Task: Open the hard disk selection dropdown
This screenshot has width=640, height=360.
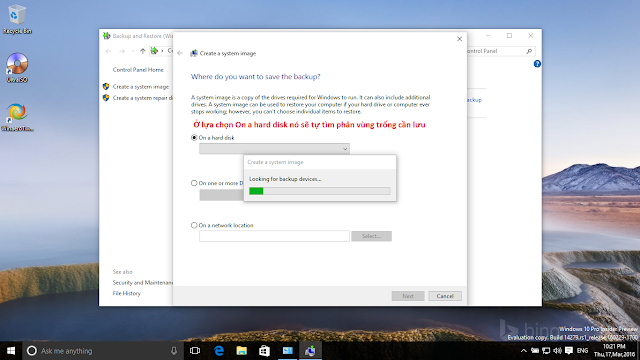Action: [274, 149]
